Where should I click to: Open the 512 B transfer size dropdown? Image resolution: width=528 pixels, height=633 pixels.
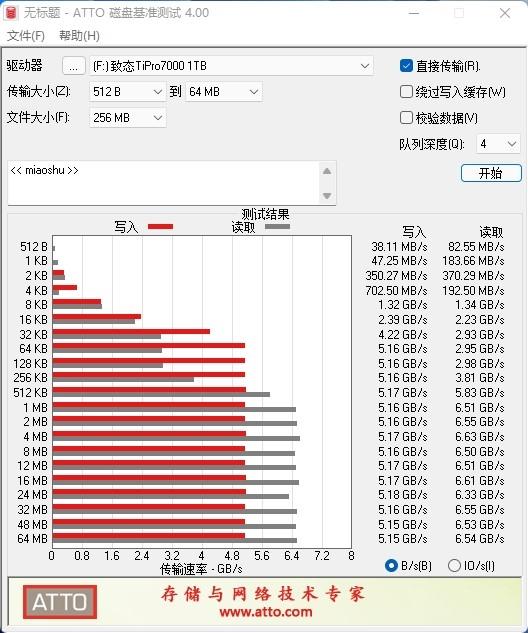click(x=128, y=92)
